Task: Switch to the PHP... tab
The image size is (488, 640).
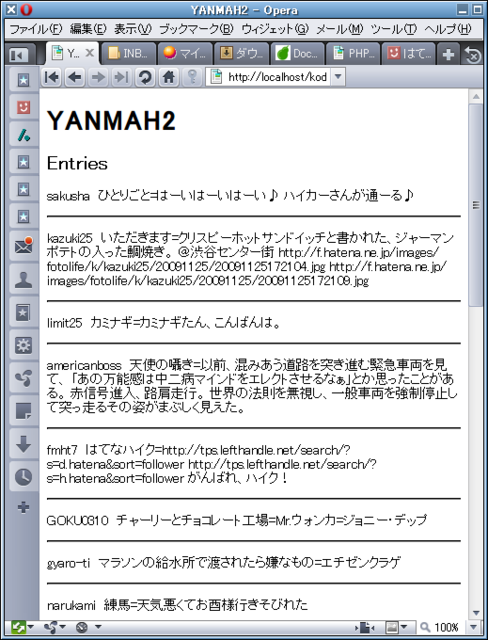Action: click(353, 53)
